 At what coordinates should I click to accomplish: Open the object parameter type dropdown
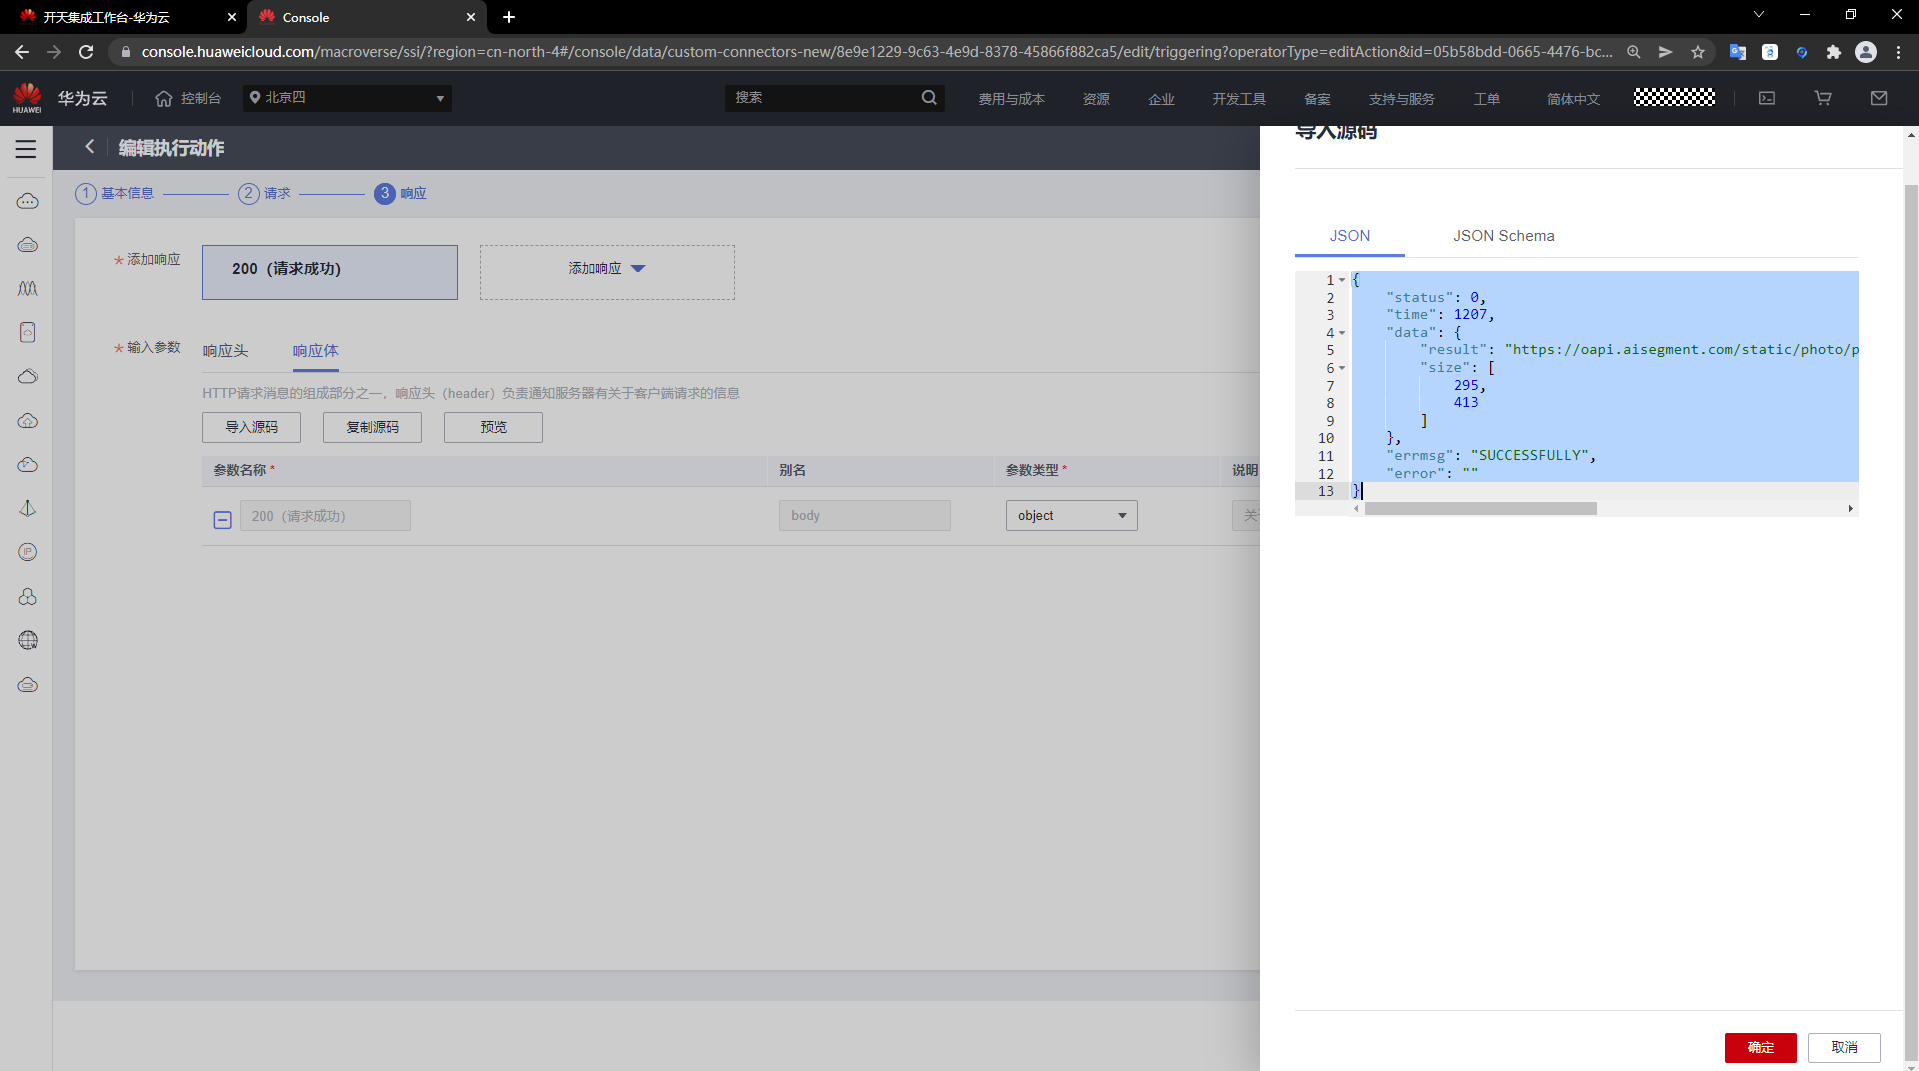1071,515
